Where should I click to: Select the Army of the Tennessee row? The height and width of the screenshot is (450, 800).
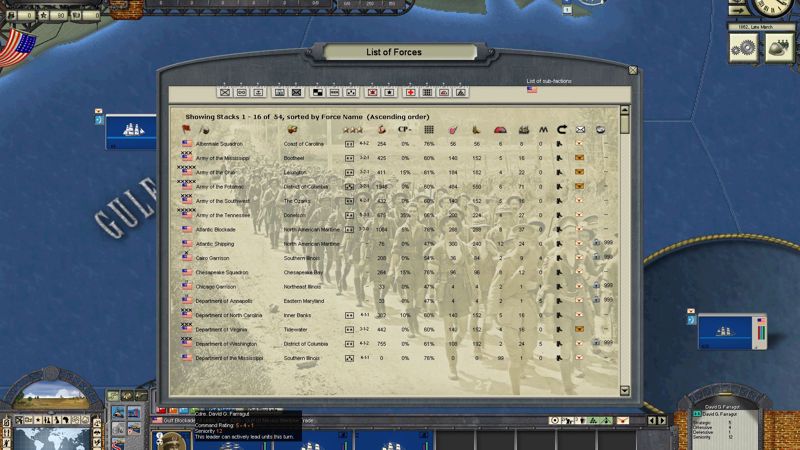[398, 215]
